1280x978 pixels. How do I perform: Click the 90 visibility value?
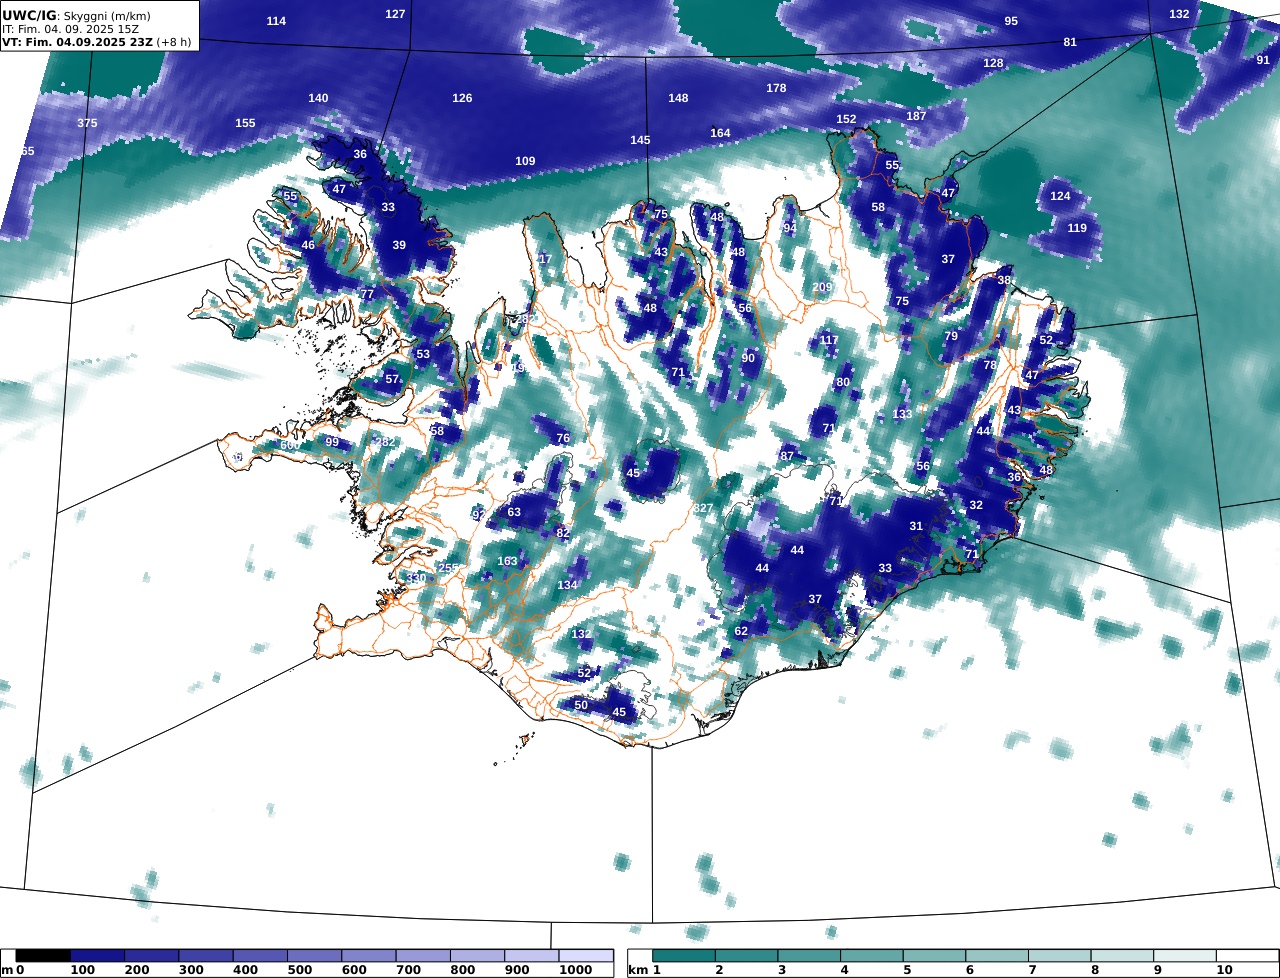[748, 358]
